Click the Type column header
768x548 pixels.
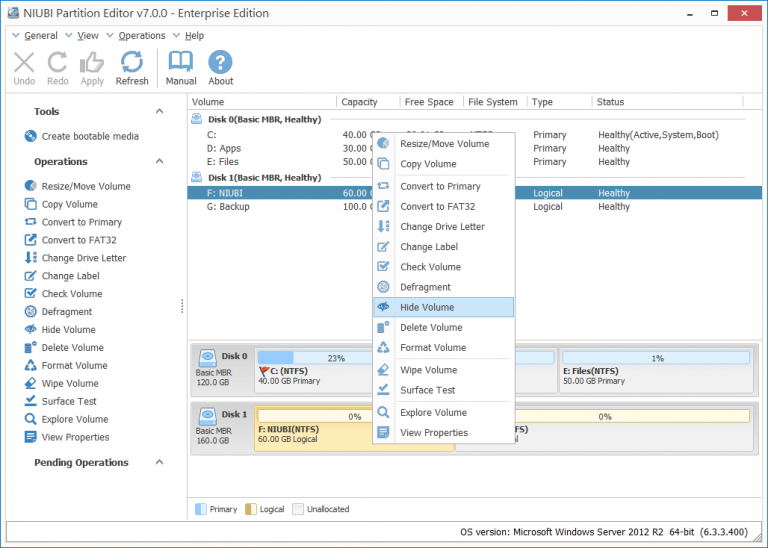(560, 102)
